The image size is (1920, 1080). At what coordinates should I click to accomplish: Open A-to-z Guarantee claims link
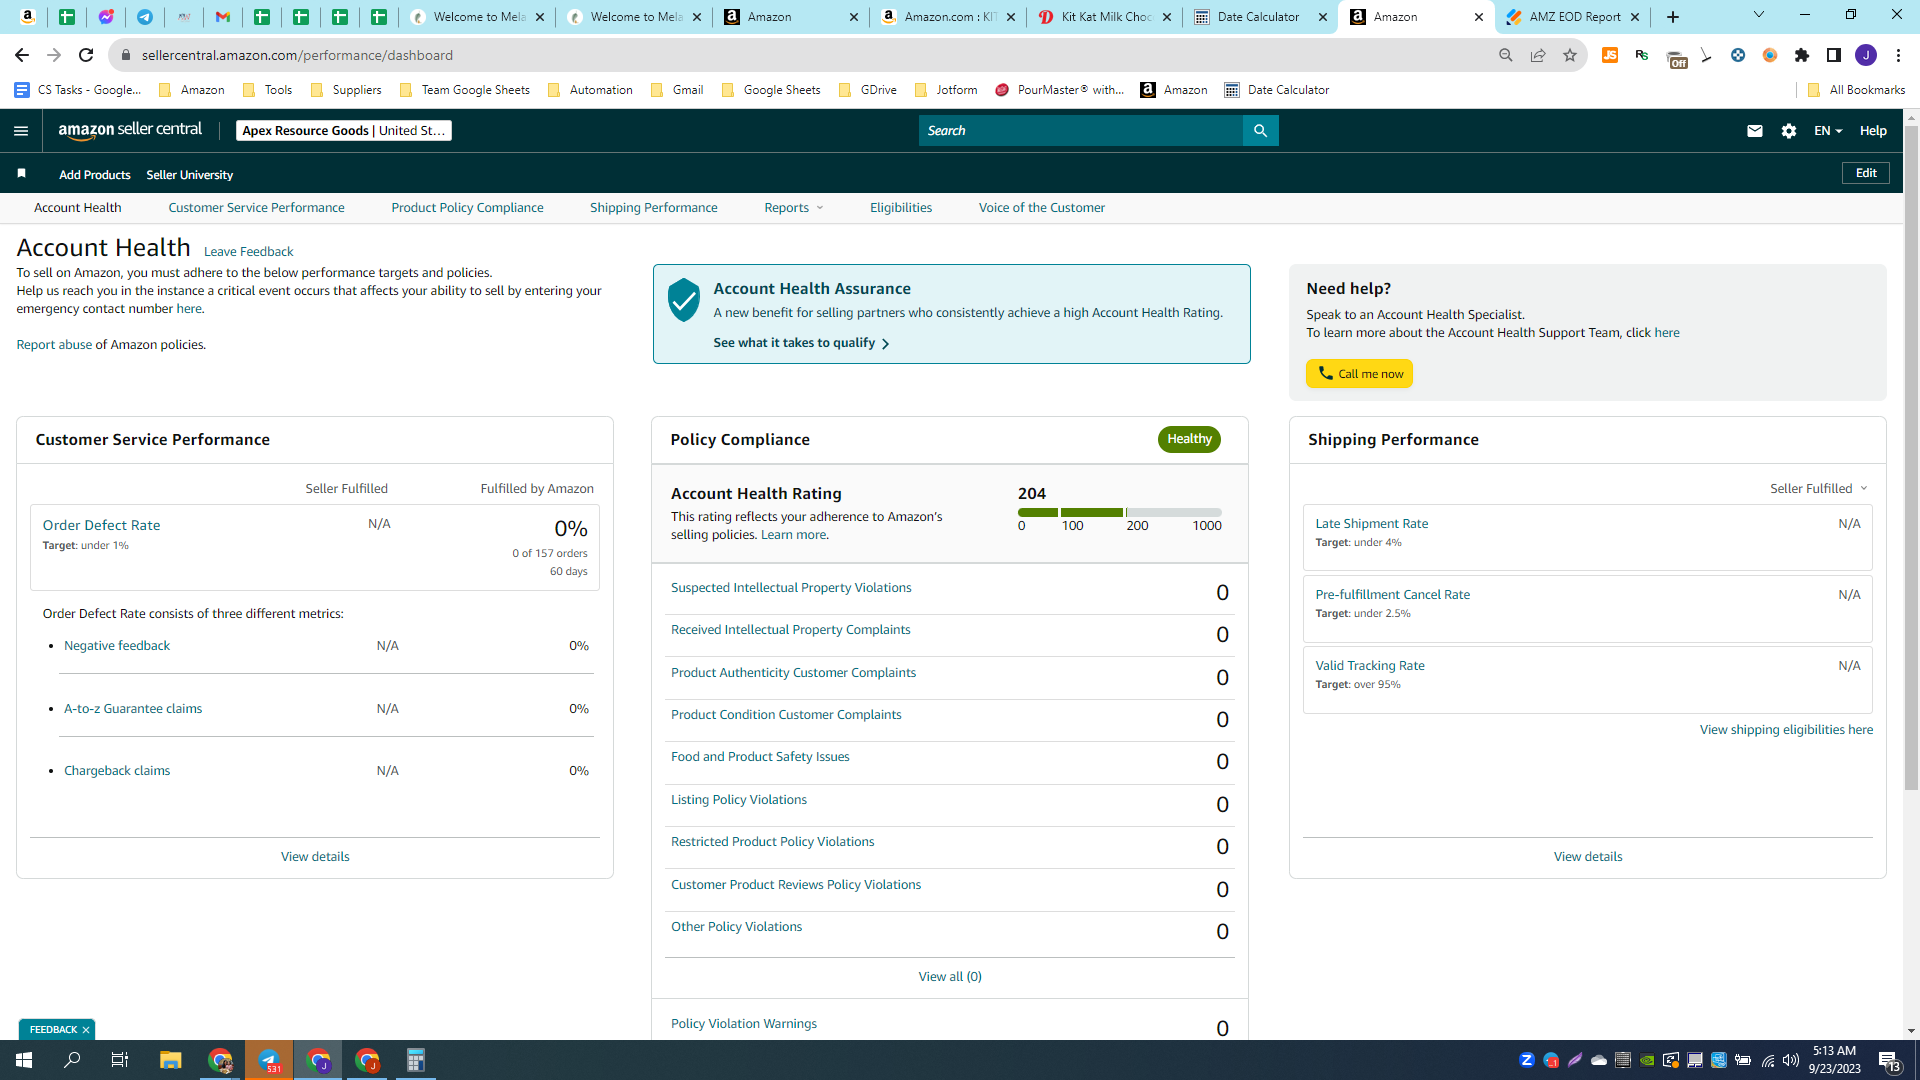[133, 709]
